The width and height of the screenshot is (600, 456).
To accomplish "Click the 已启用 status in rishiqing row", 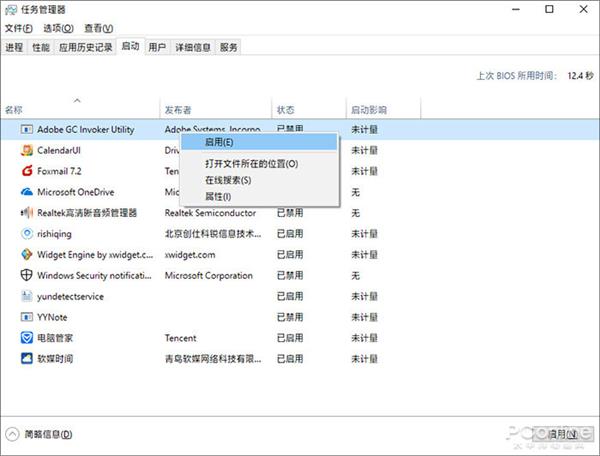I will tap(290, 234).
